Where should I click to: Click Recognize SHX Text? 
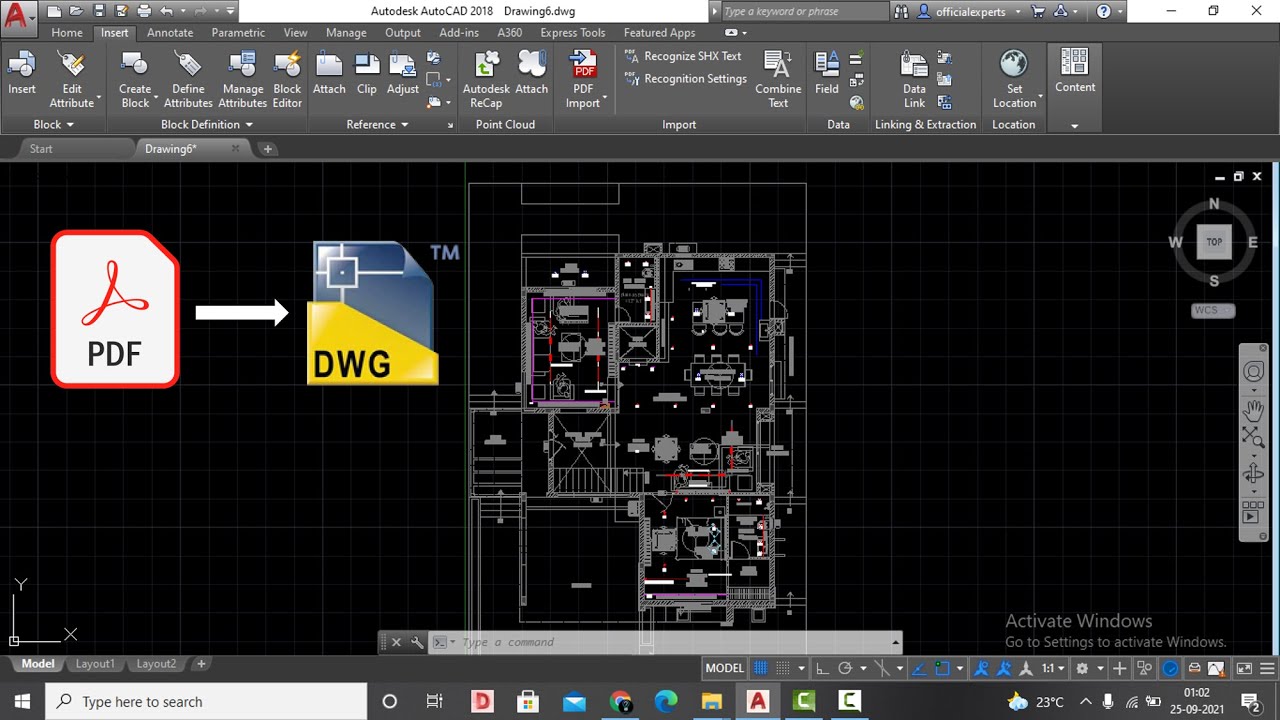point(683,57)
